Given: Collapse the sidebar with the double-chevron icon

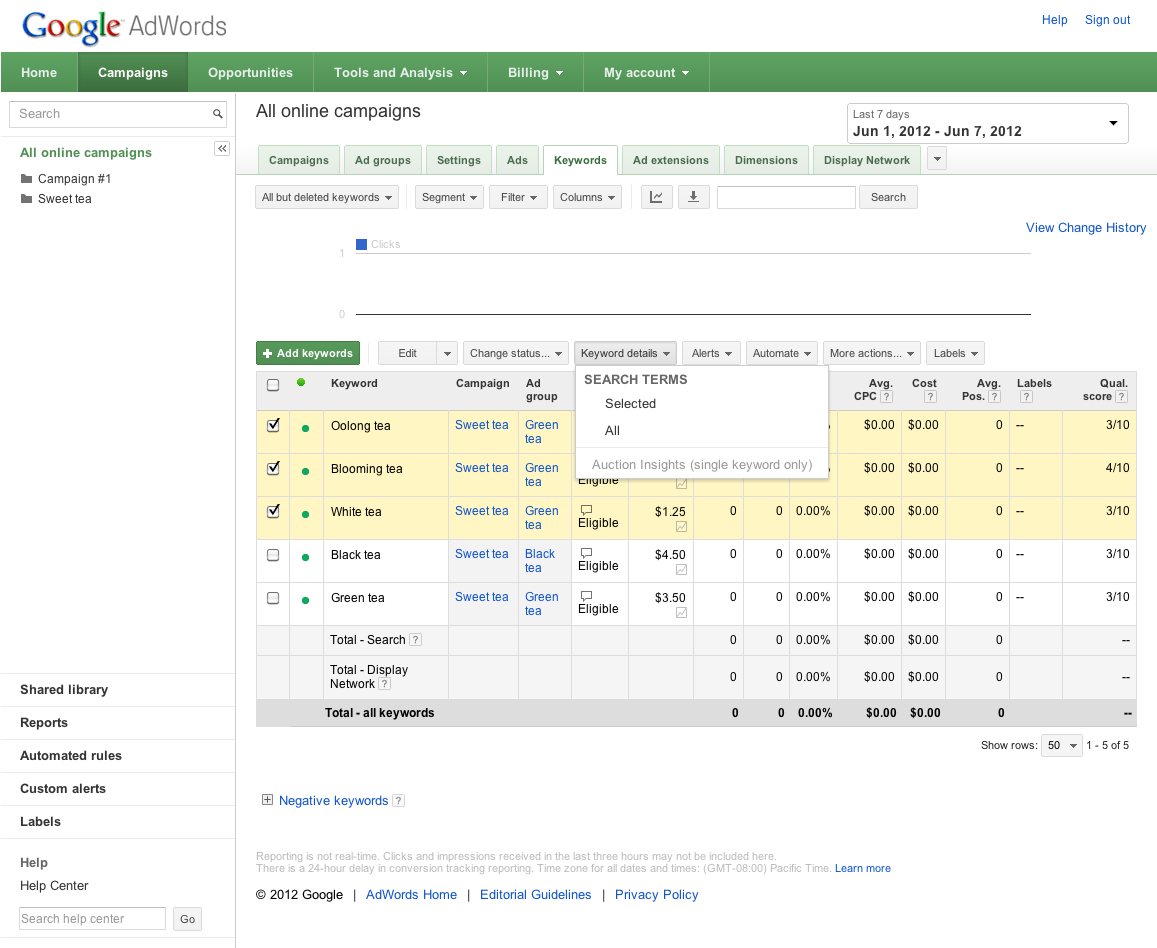Looking at the screenshot, I should (221, 149).
